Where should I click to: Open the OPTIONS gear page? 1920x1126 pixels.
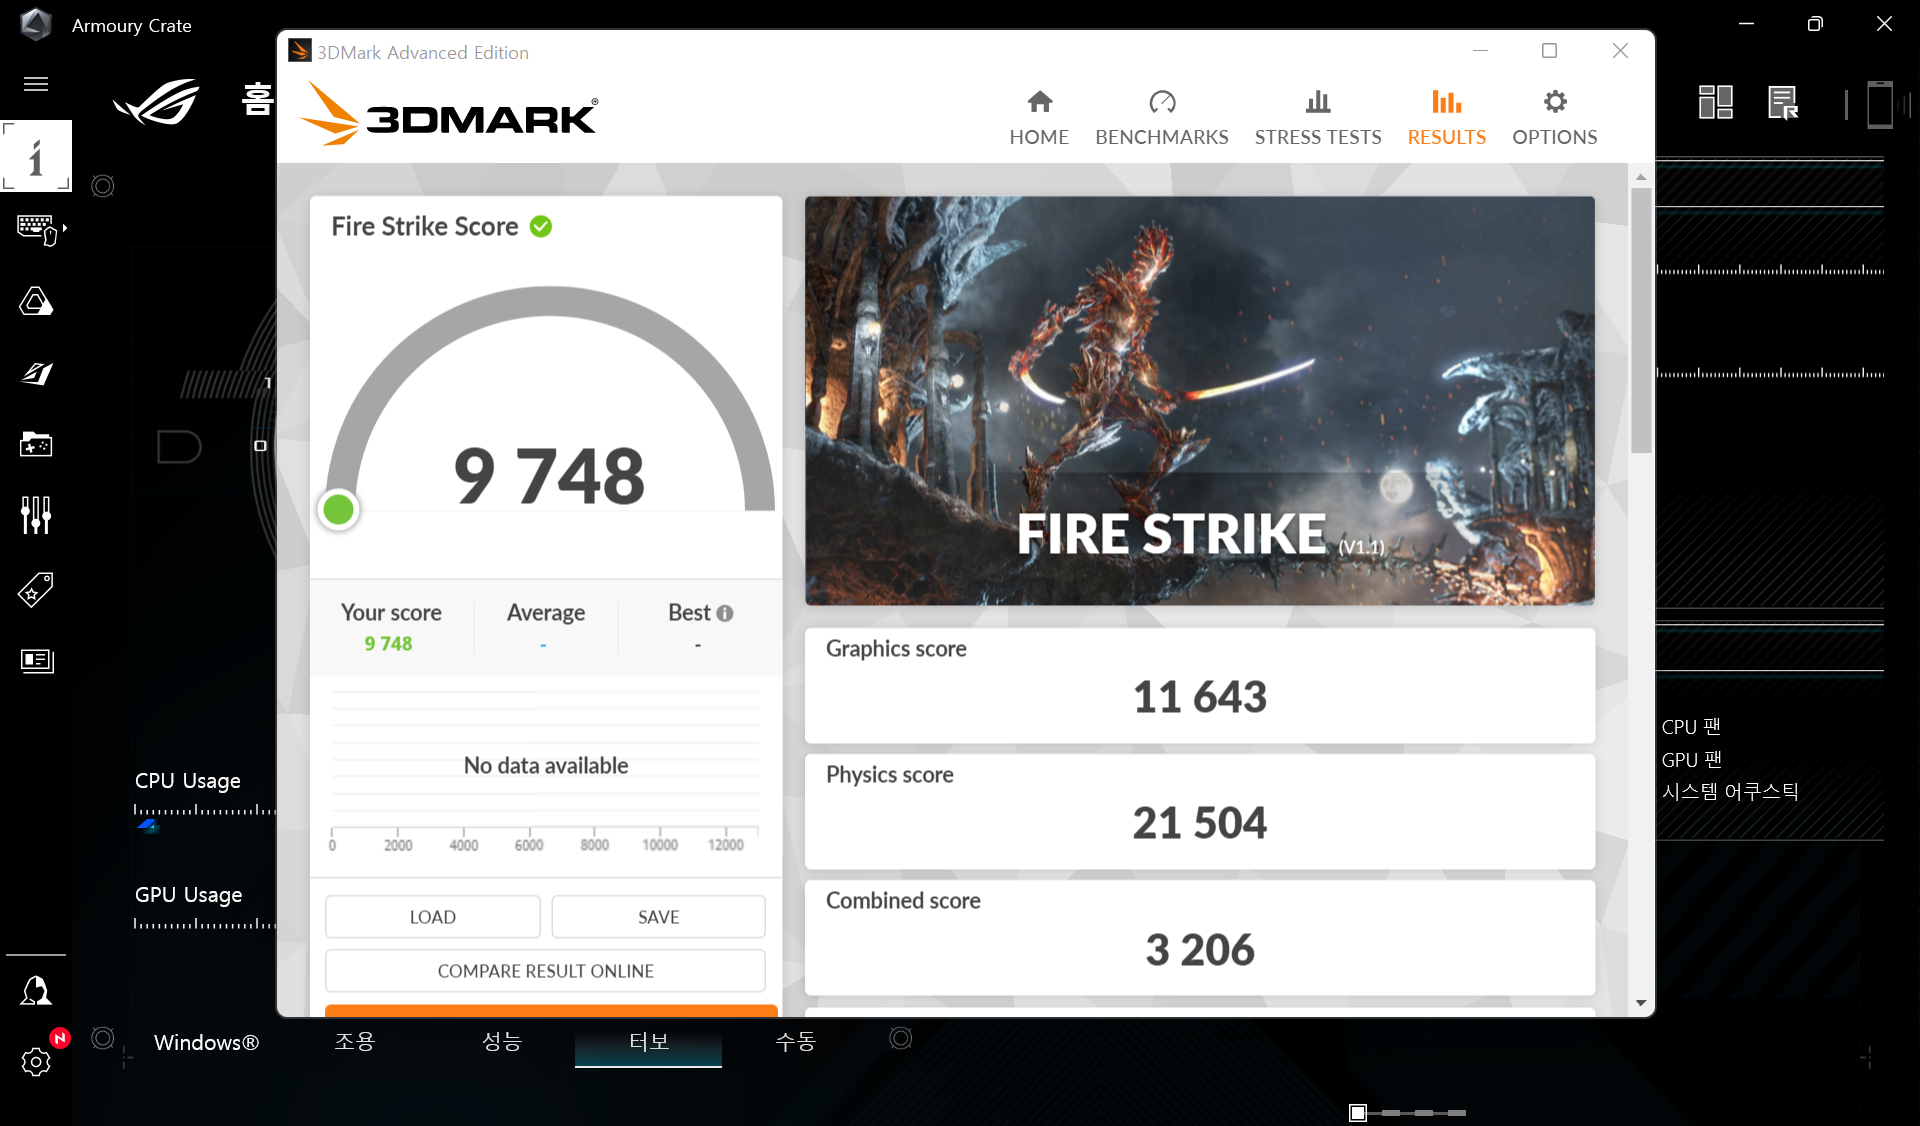point(1554,117)
